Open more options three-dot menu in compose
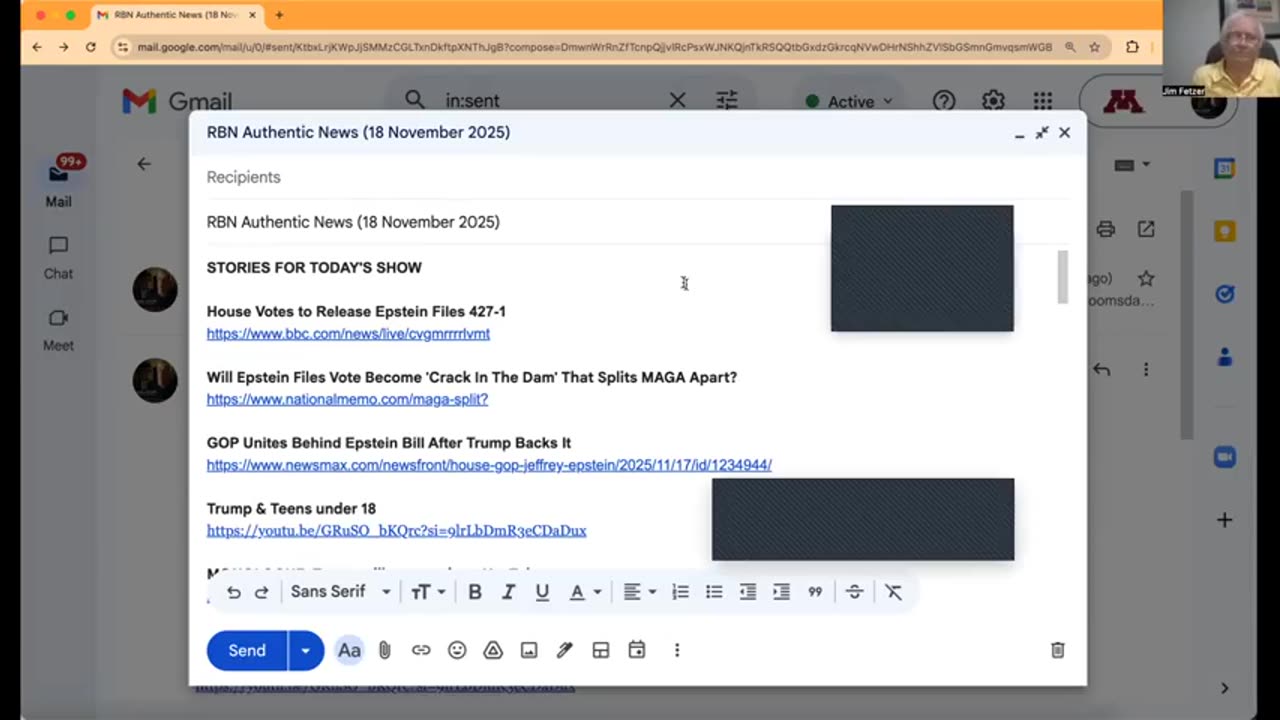This screenshot has height=720, width=1280. pos(677,650)
